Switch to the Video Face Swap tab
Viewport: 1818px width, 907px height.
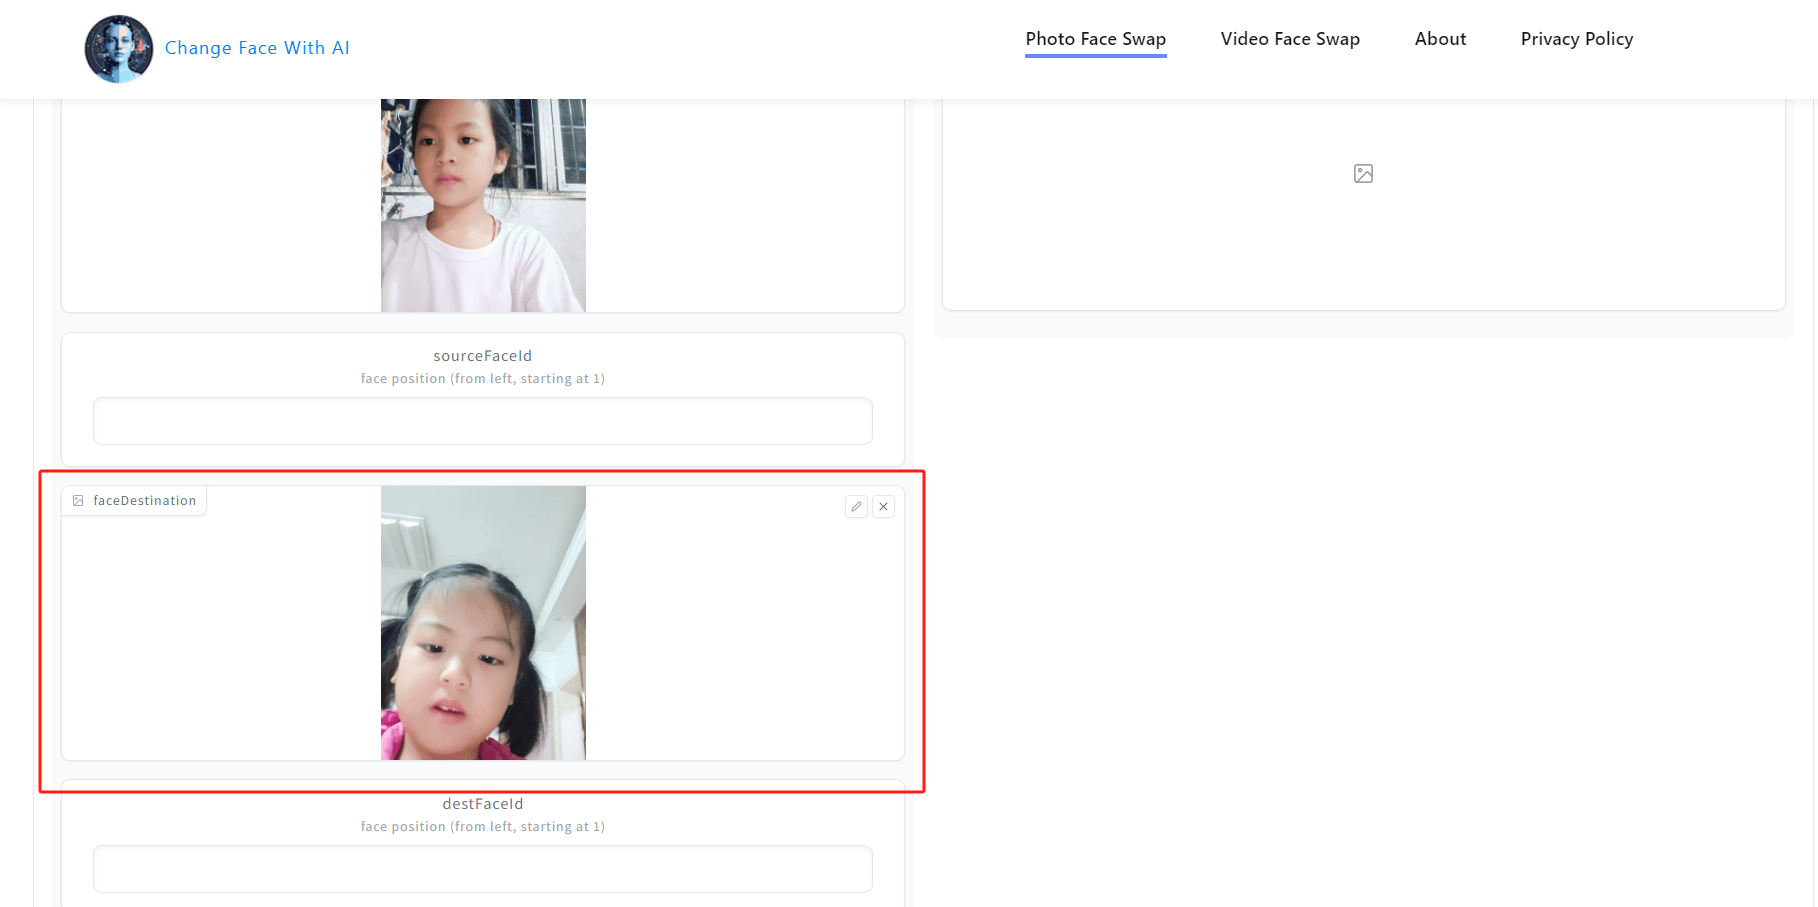(x=1290, y=39)
